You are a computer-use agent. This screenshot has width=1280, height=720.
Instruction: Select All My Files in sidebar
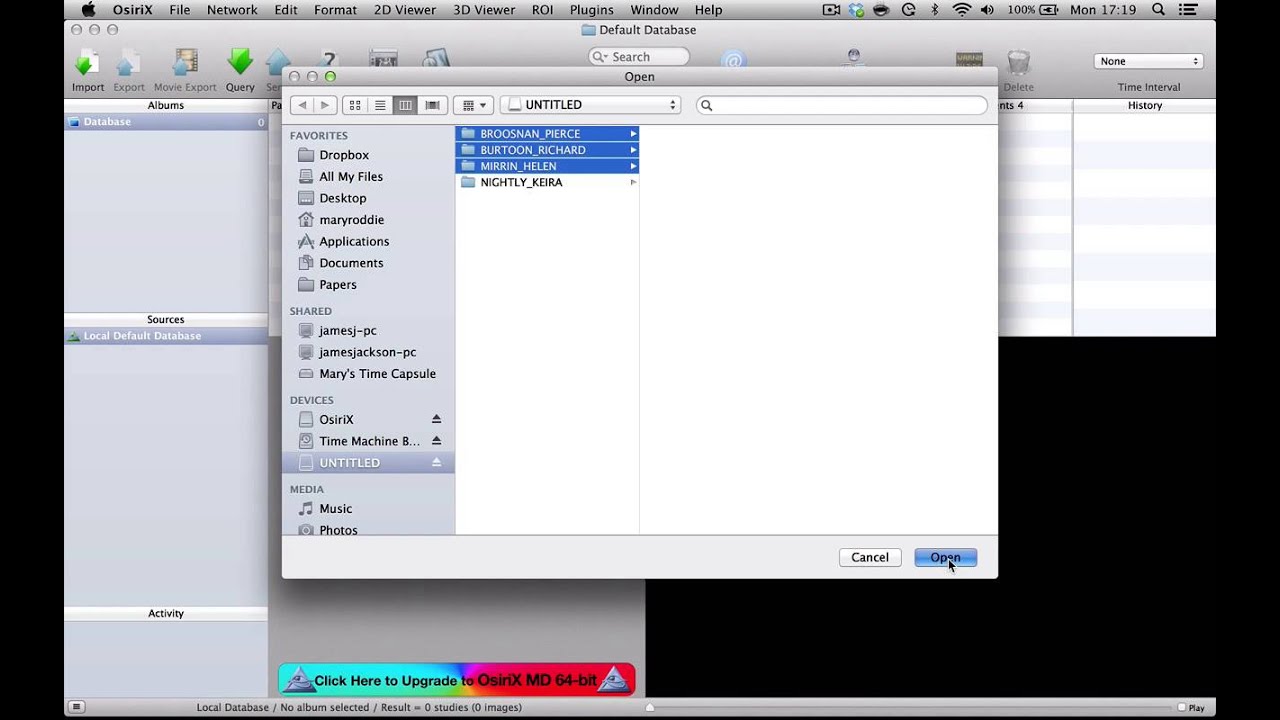351,177
